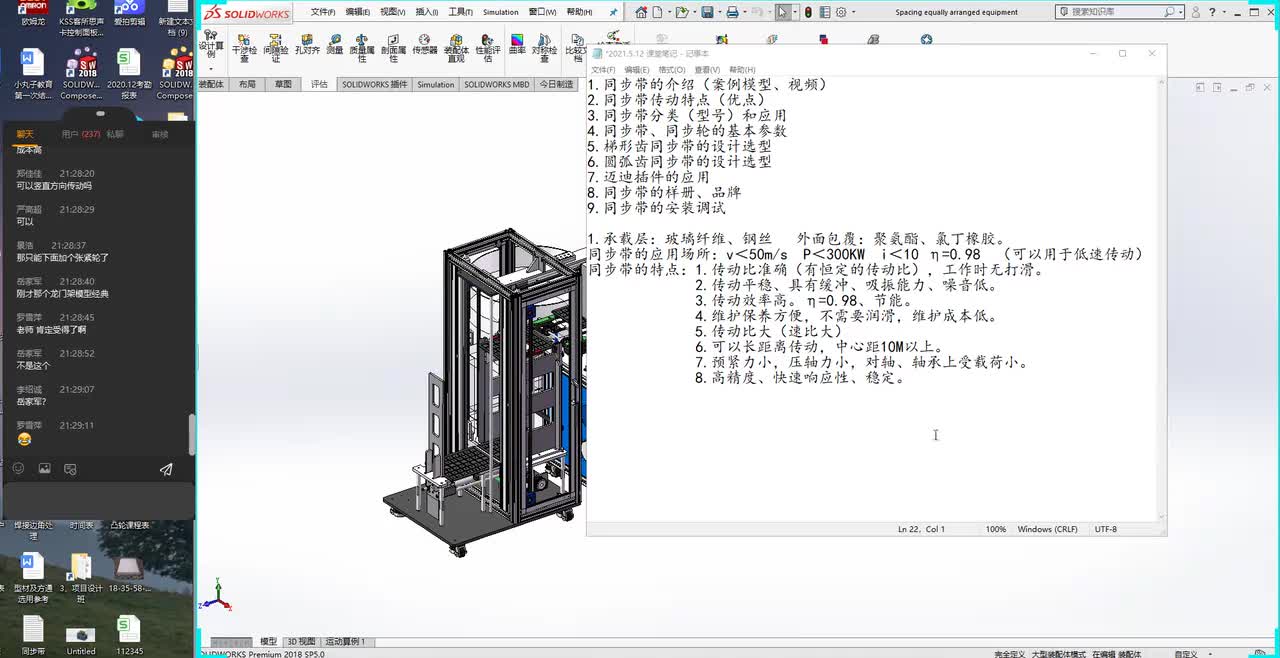Viewport: 1280px width, 658px height.
Task: Click the Rebuild traffic light icon
Action: (808, 12)
